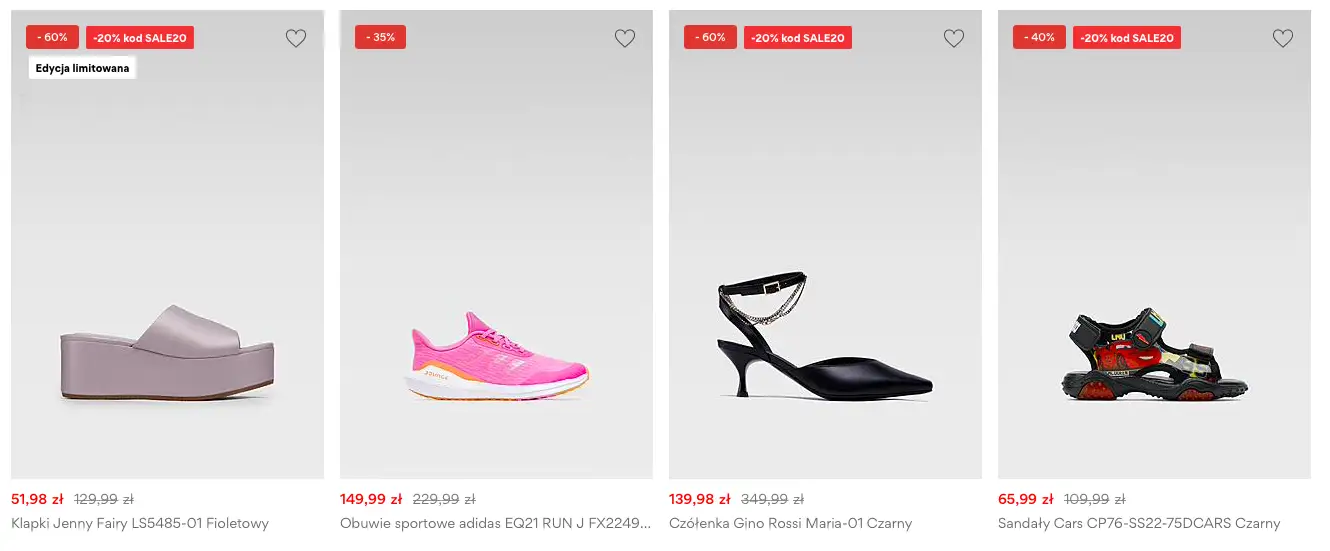Click the 51,98 zł sale price
The image size is (1330, 551).
point(37,499)
